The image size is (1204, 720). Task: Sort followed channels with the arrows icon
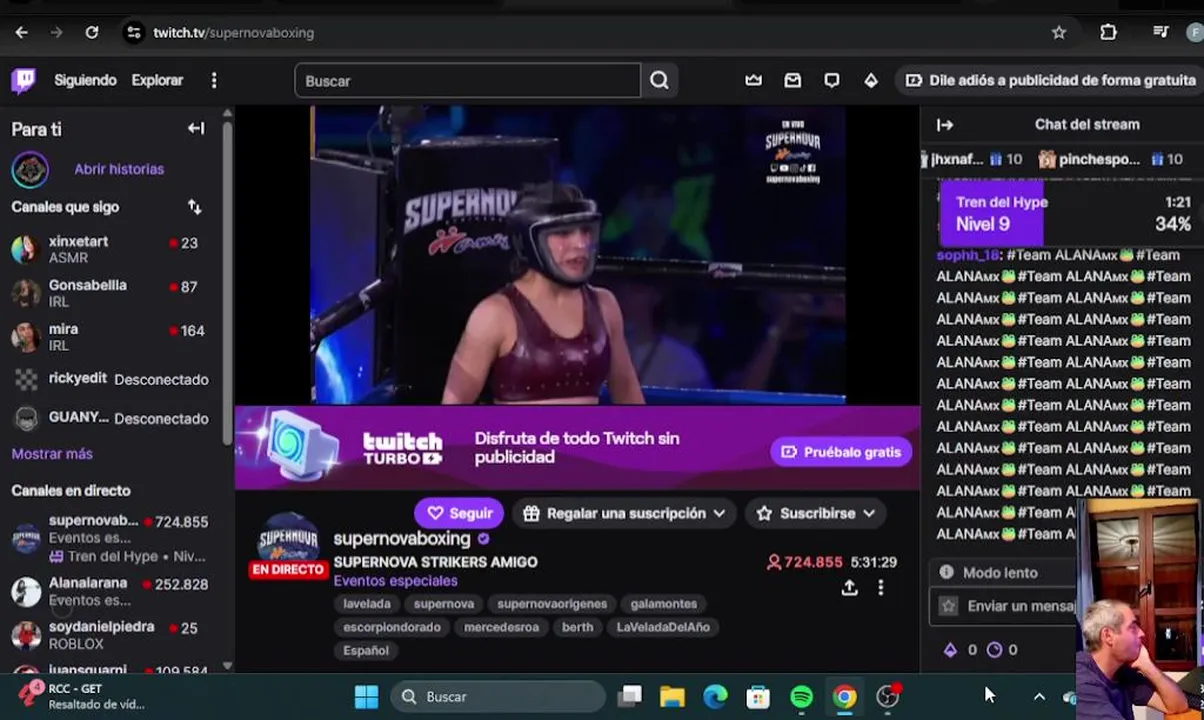(x=194, y=207)
